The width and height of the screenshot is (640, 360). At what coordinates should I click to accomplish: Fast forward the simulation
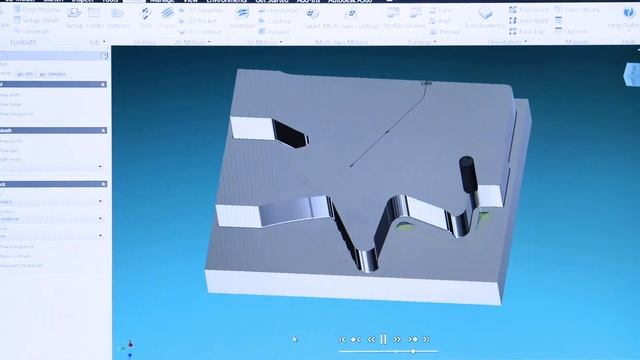pyautogui.click(x=397, y=339)
